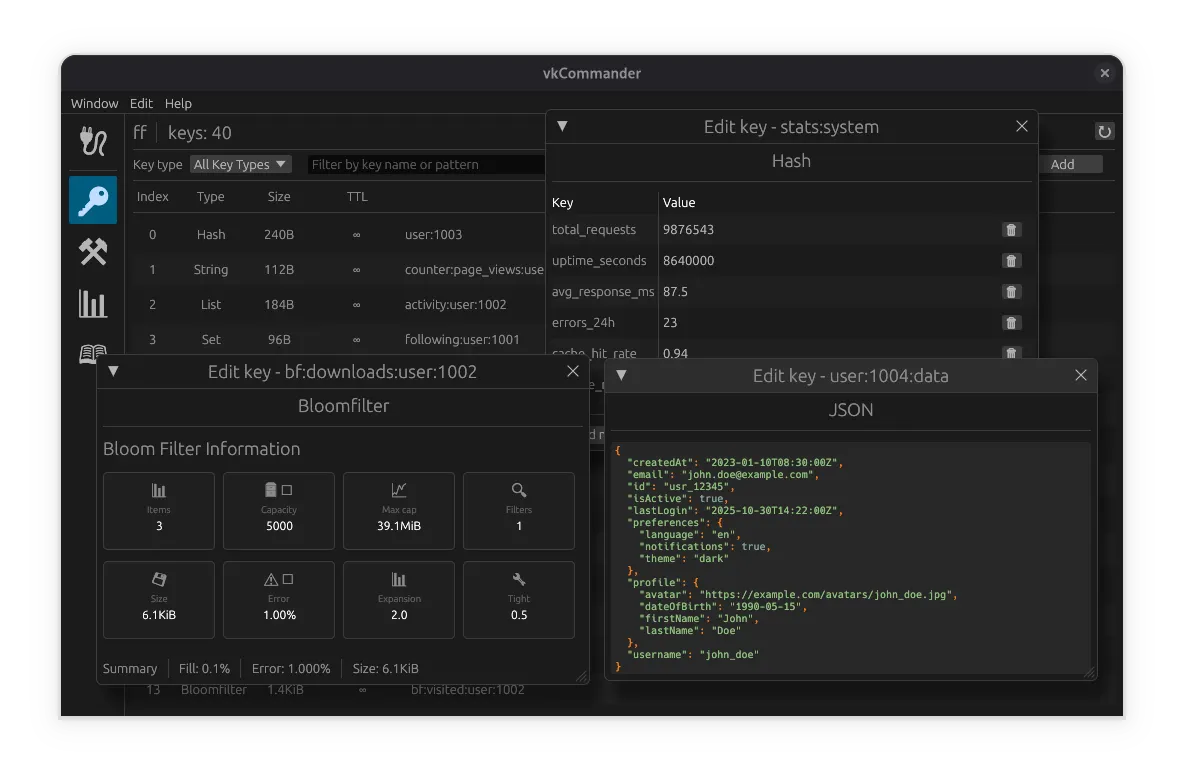Click the keys: 40 counter label
This screenshot has width=1184, height=783.
[199, 133]
